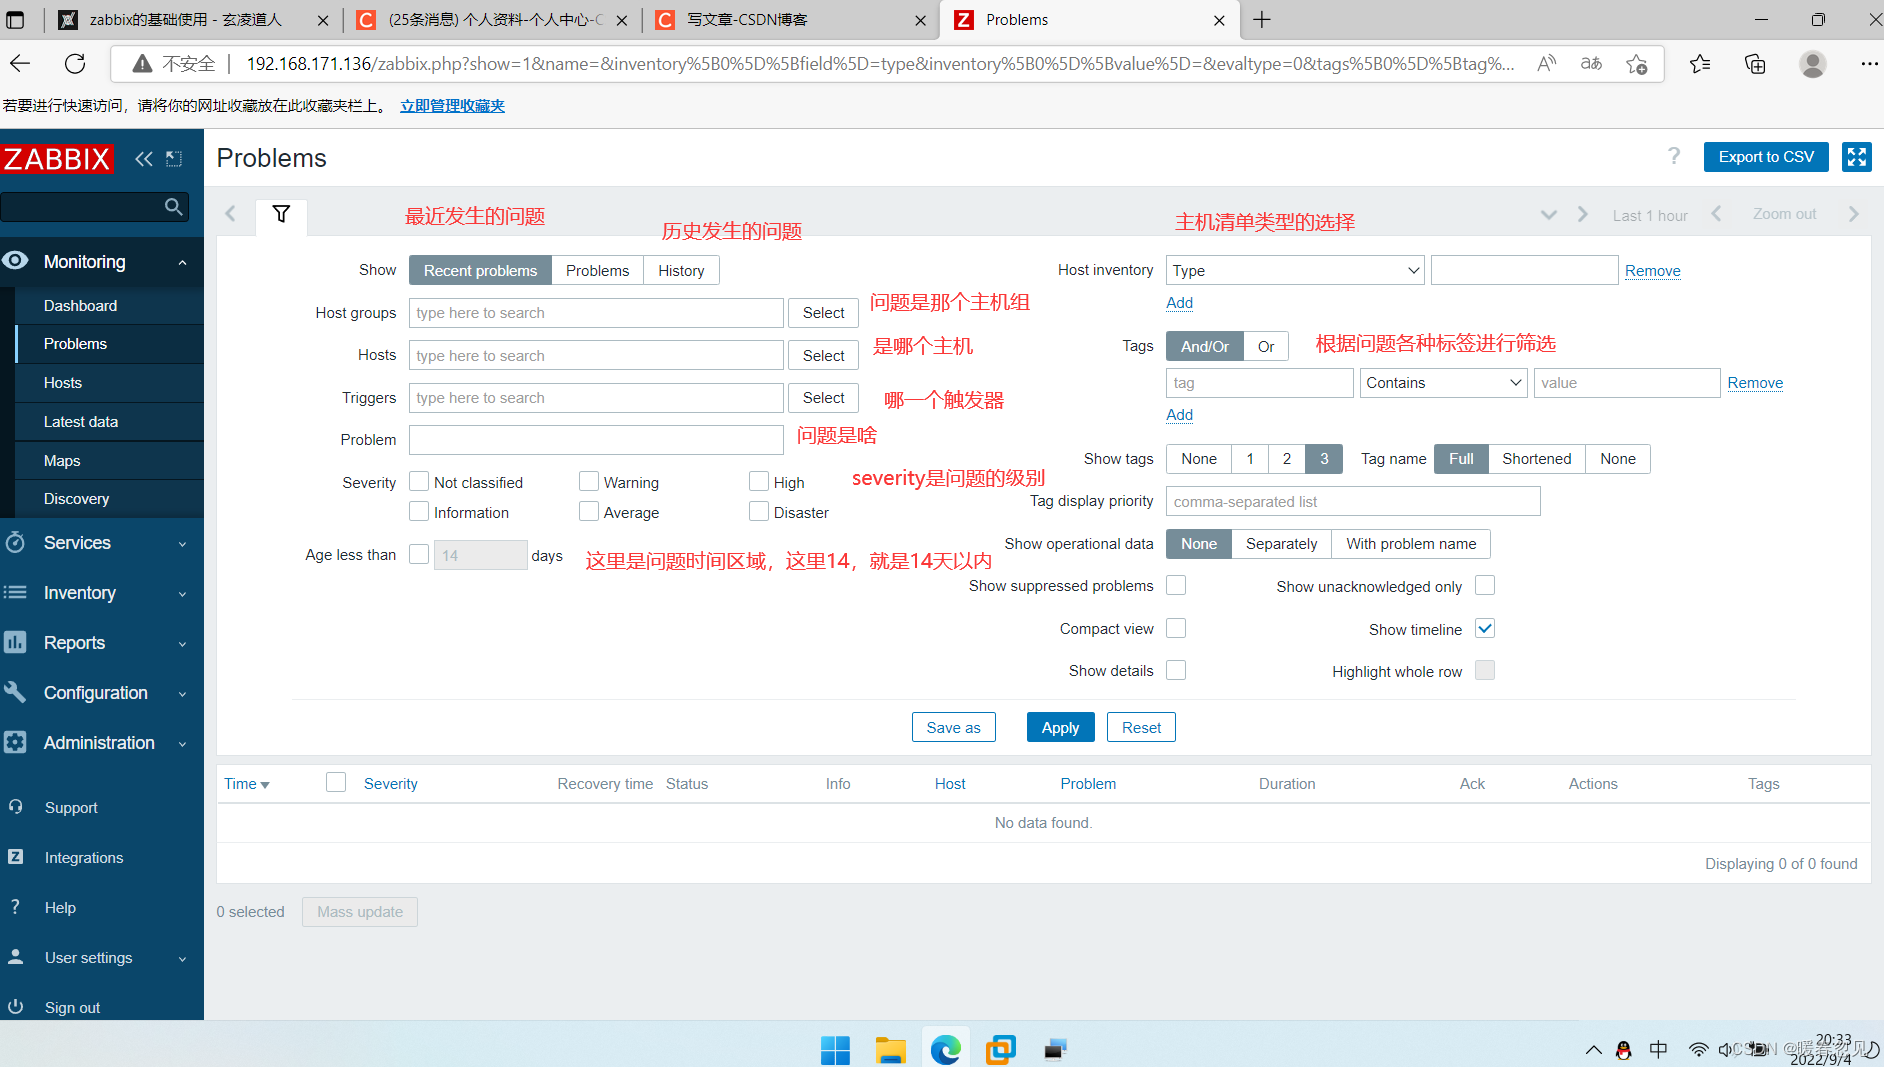The width and height of the screenshot is (1884, 1067).
Task: Click the sidebar search magnifier icon
Action: [x=174, y=206]
